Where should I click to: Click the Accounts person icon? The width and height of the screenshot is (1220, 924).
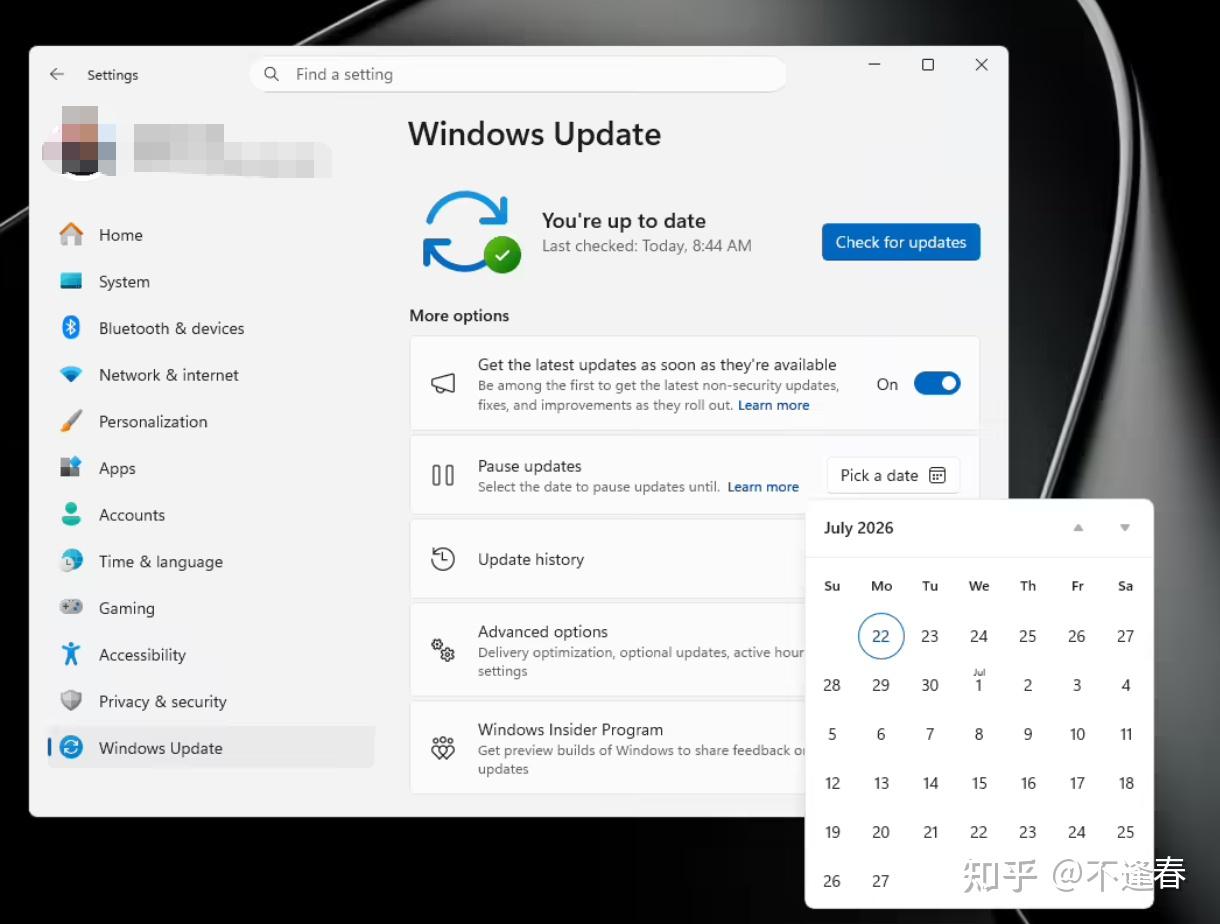(71, 514)
